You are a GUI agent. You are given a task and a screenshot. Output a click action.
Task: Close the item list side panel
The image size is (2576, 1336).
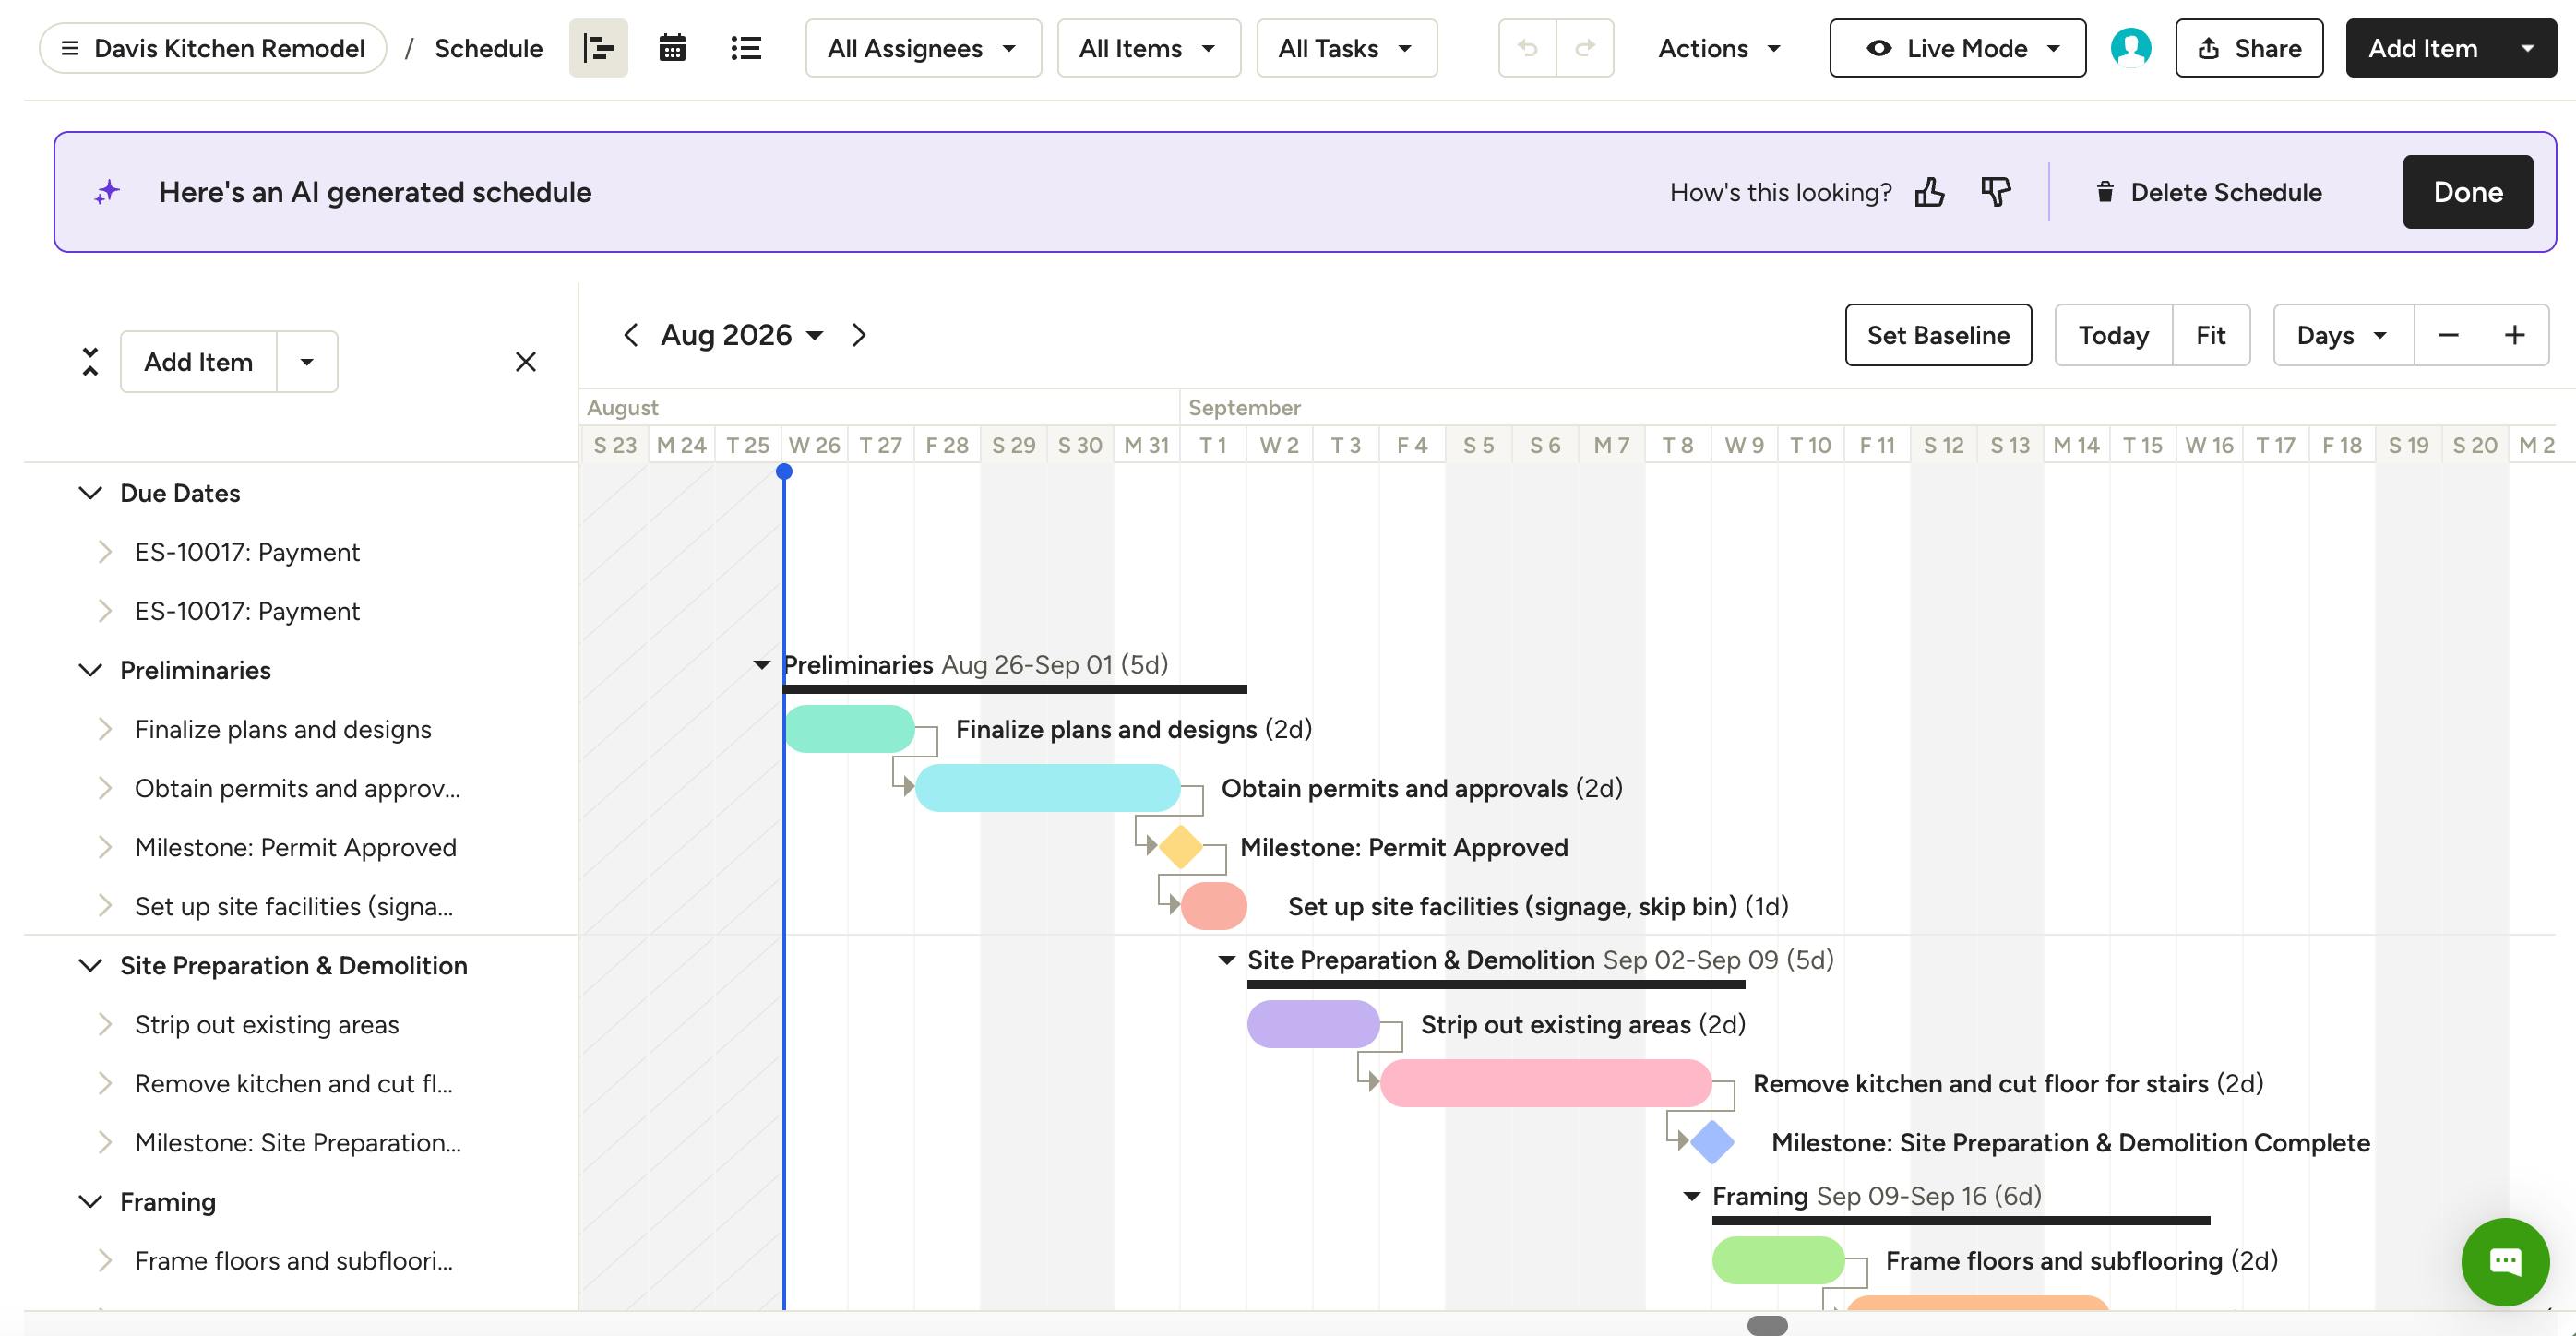point(526,362)
